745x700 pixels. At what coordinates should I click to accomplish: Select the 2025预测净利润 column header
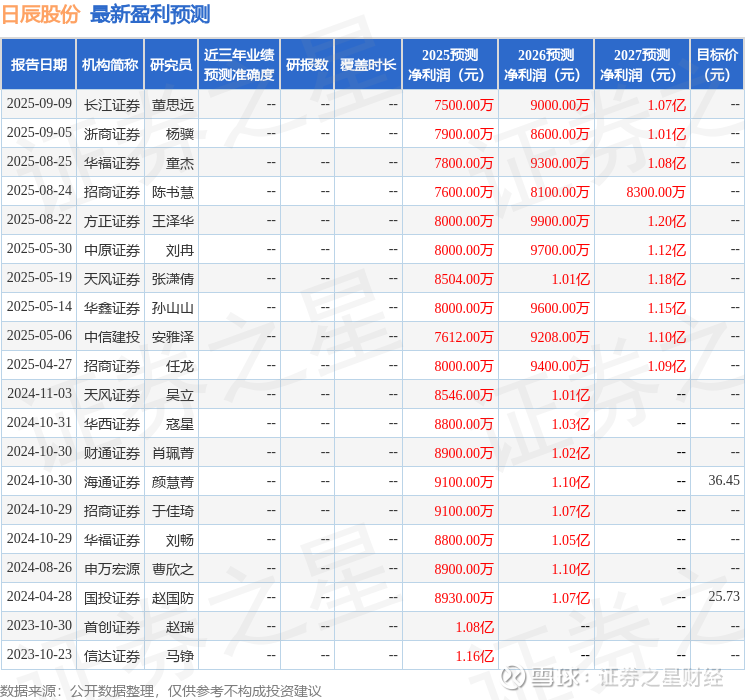[x=450, y=64]
